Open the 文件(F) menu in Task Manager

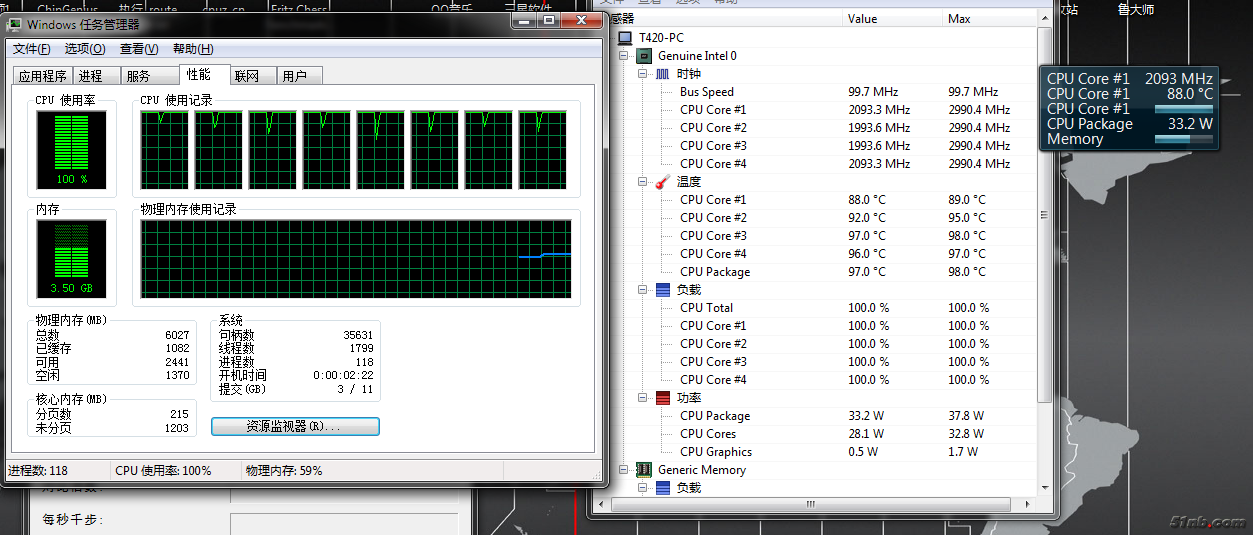(31, 49)
